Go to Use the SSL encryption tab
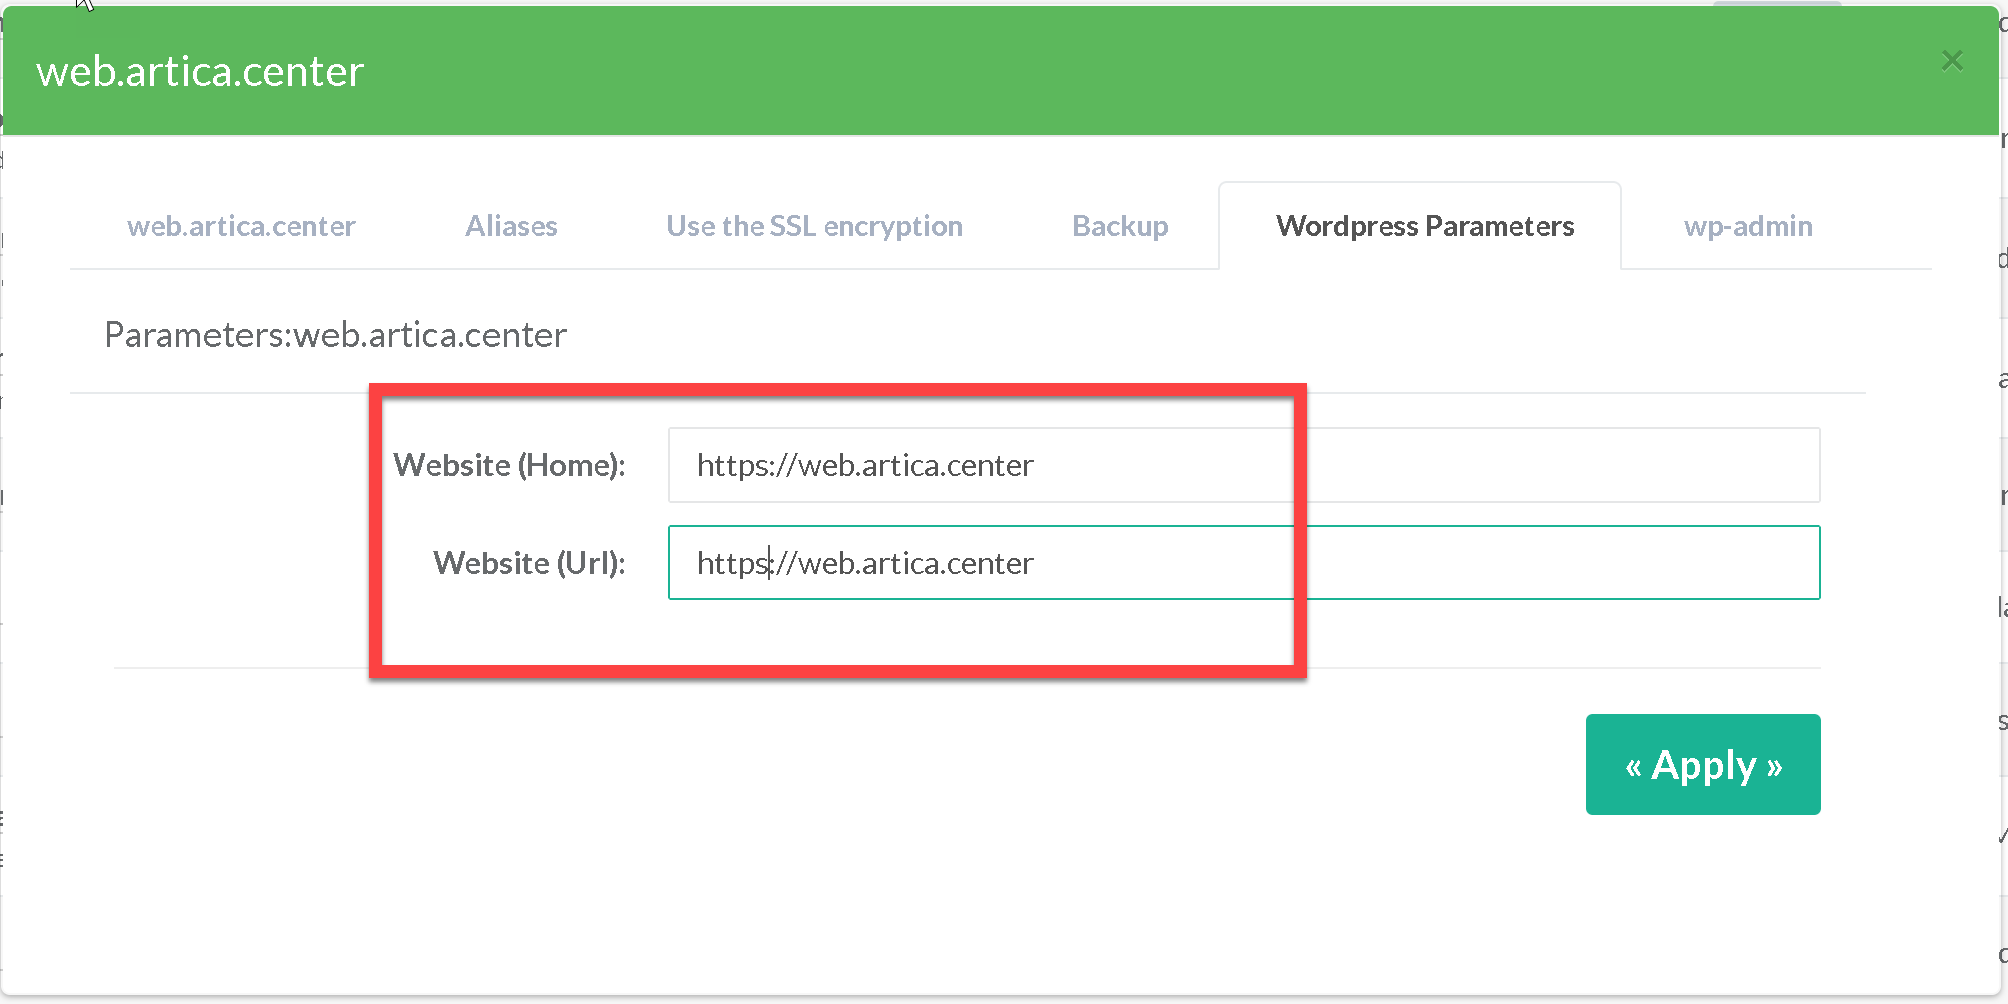Image resolution: width=2008 pixels, height=1004 pixels. [814, 226]
